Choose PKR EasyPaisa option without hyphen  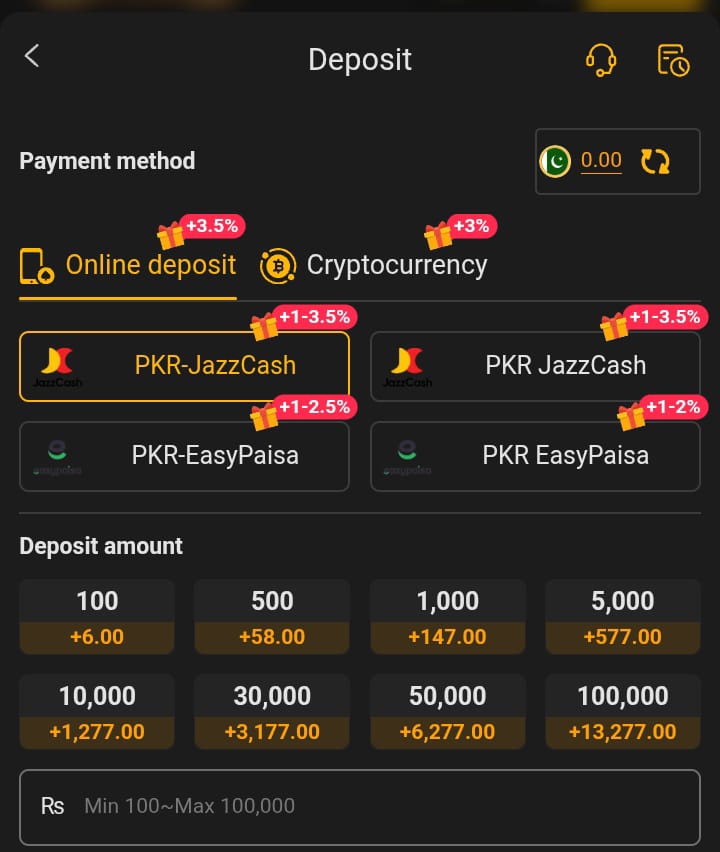(535, 456)
